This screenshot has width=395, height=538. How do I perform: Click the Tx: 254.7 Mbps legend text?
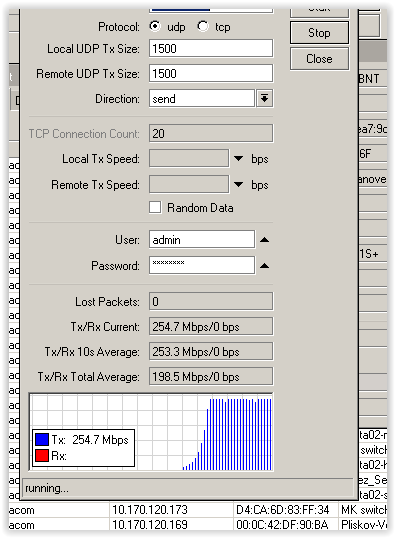click(x=90, y=440)
